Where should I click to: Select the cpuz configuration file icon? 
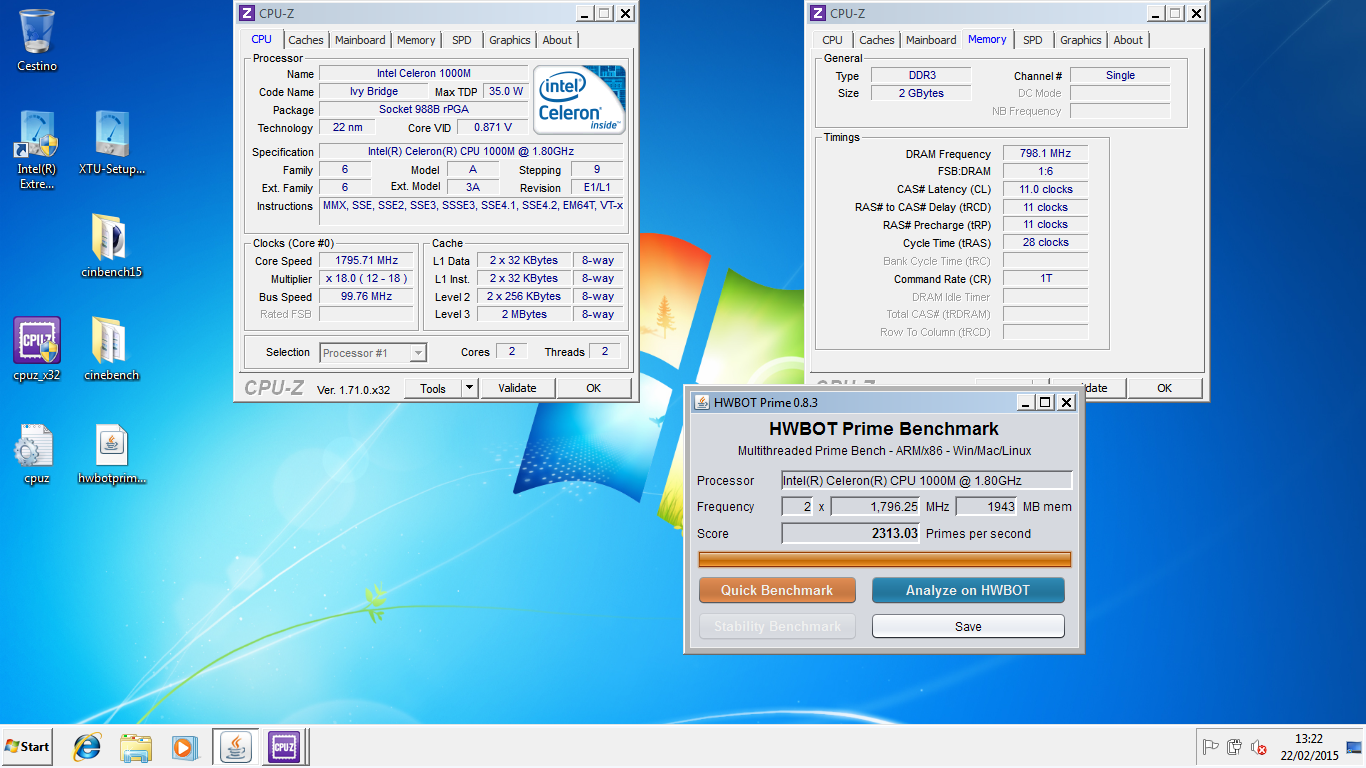37,453
